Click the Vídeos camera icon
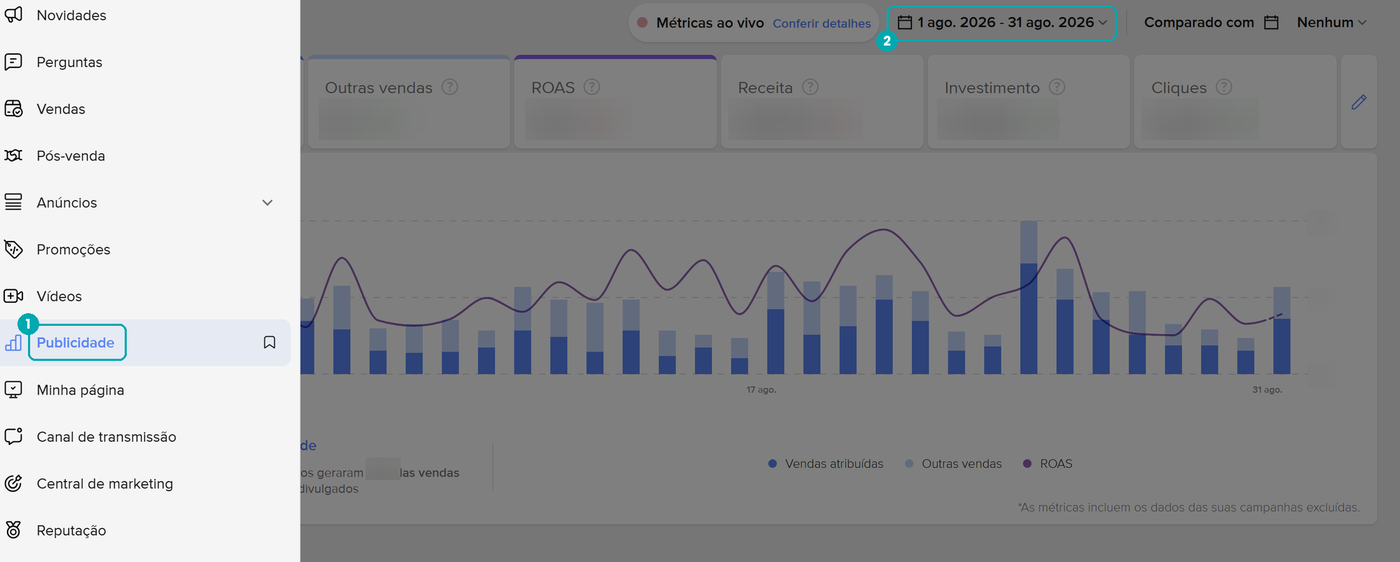1400x562 pixels. point(13,296)
